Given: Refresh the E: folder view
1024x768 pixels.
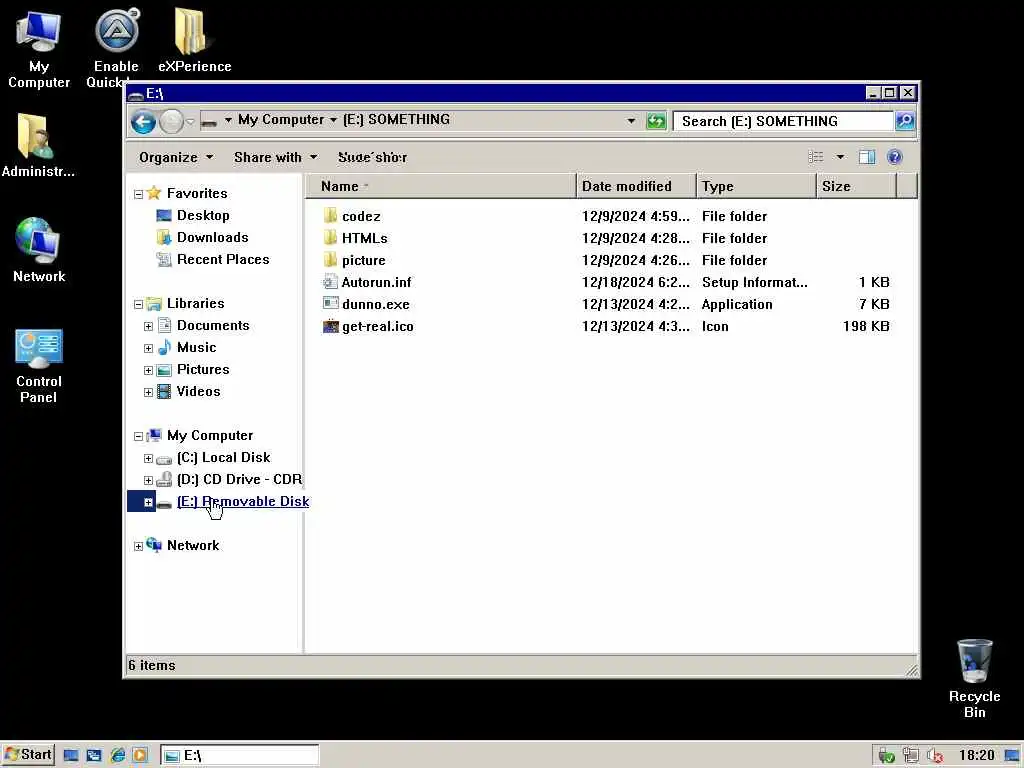Looking at the screenshot, I should pyautogui.click(x=656, y=121).
